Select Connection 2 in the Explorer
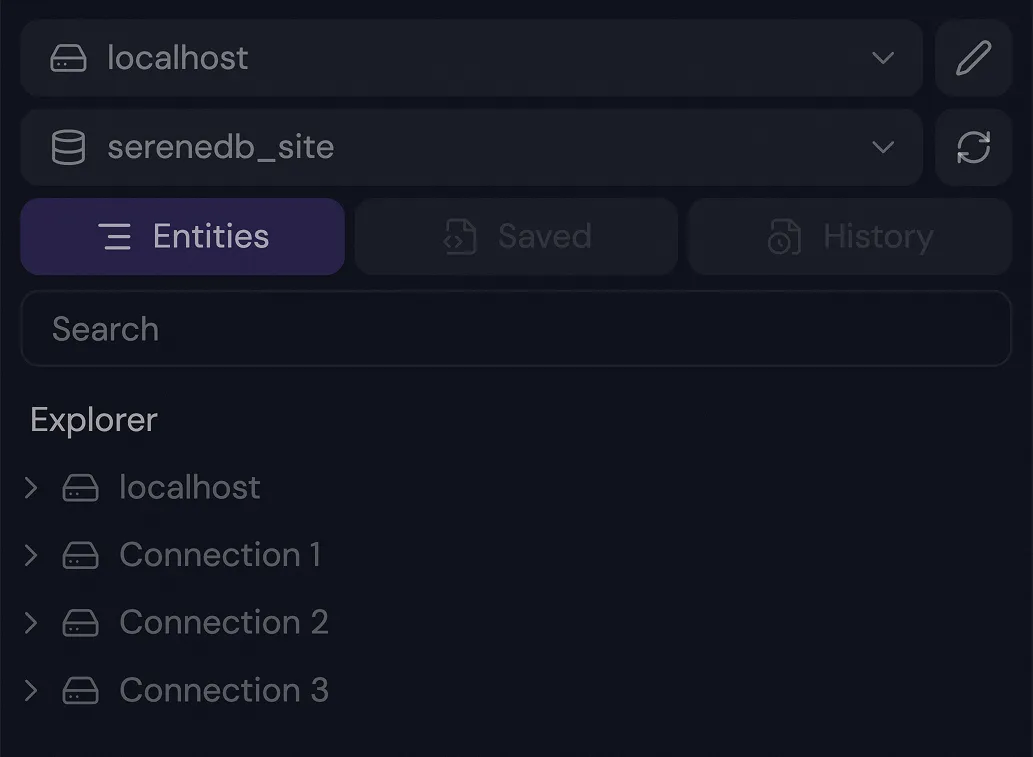 tap(223, 623)
